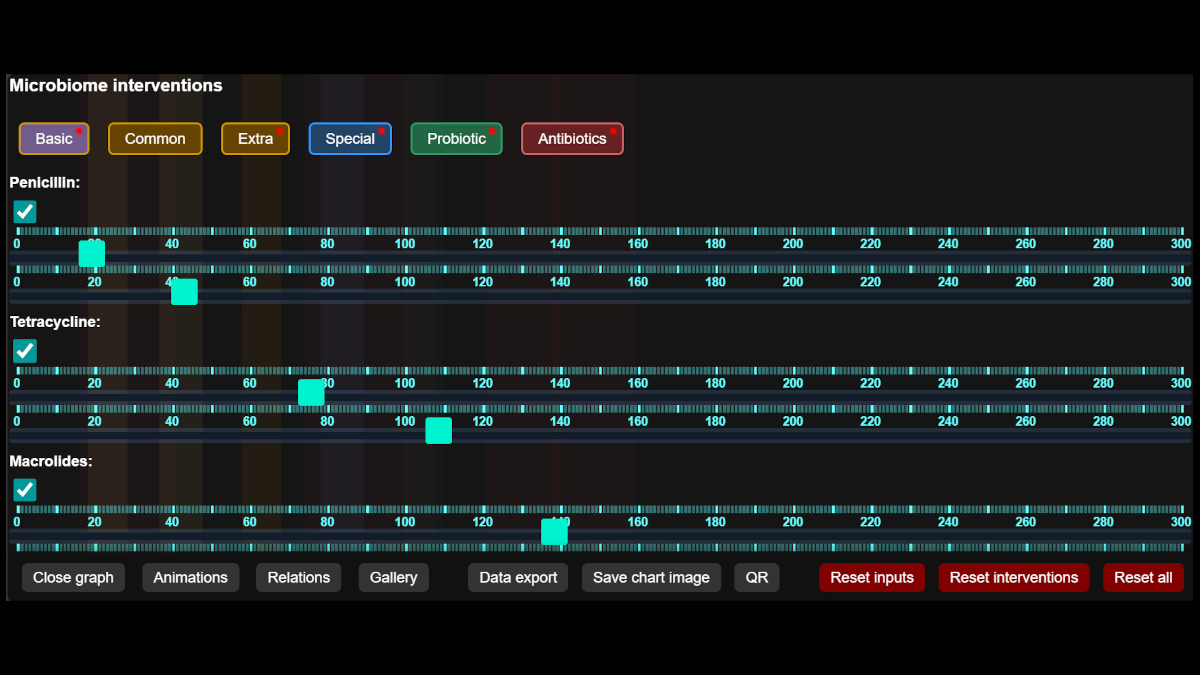Open the Special interventions tab
The image size is (1200, 675).
[x=350, y=139]
